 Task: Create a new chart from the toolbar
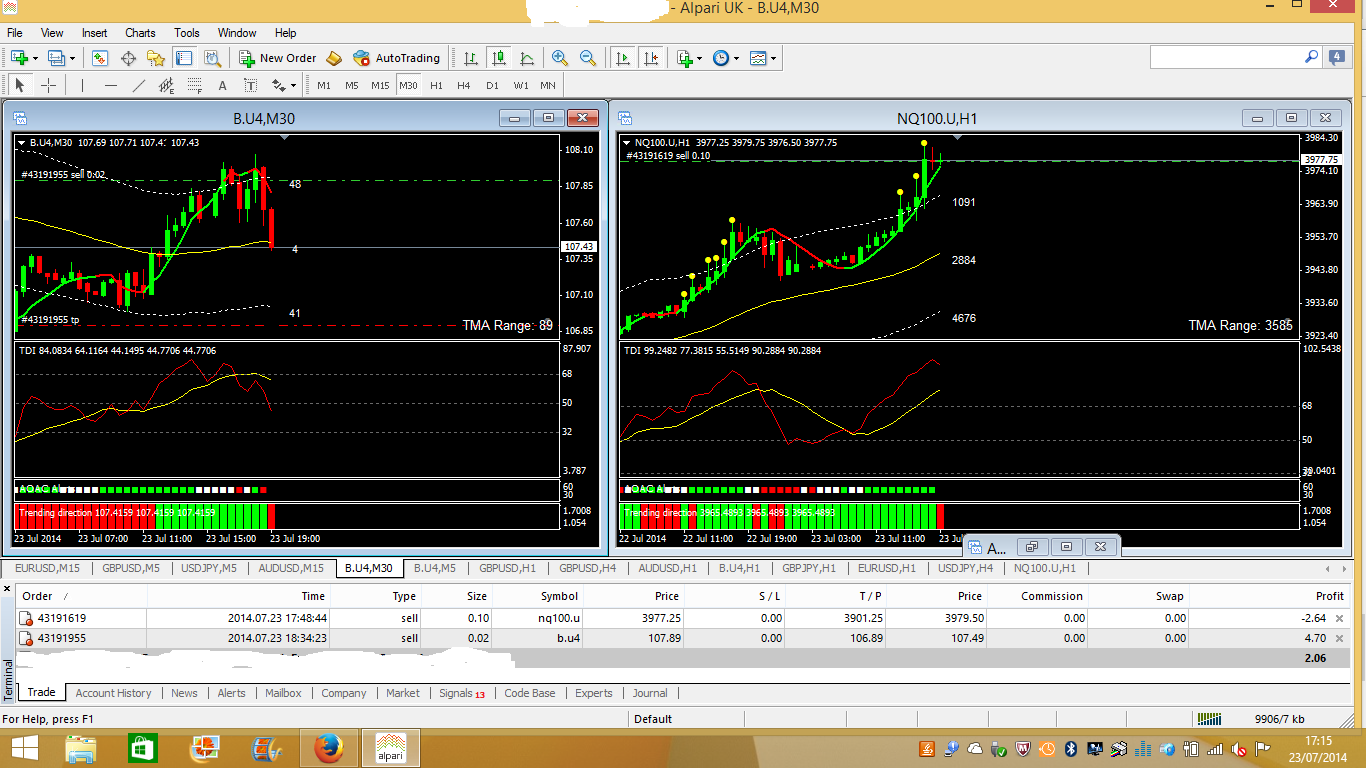[x=19, y=58]
